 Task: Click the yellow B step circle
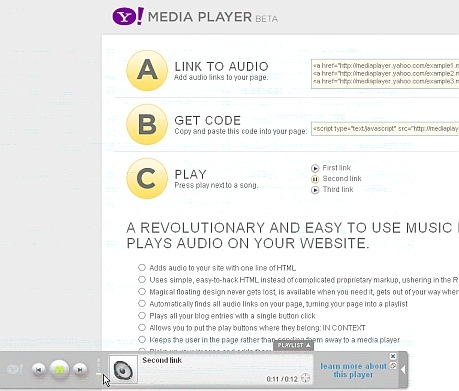tap(147, 124)
